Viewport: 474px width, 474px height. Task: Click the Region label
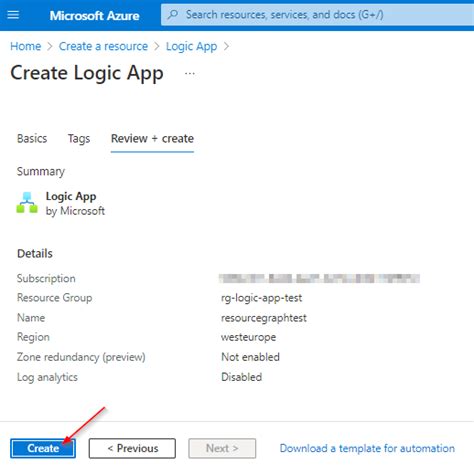[33, 337]
